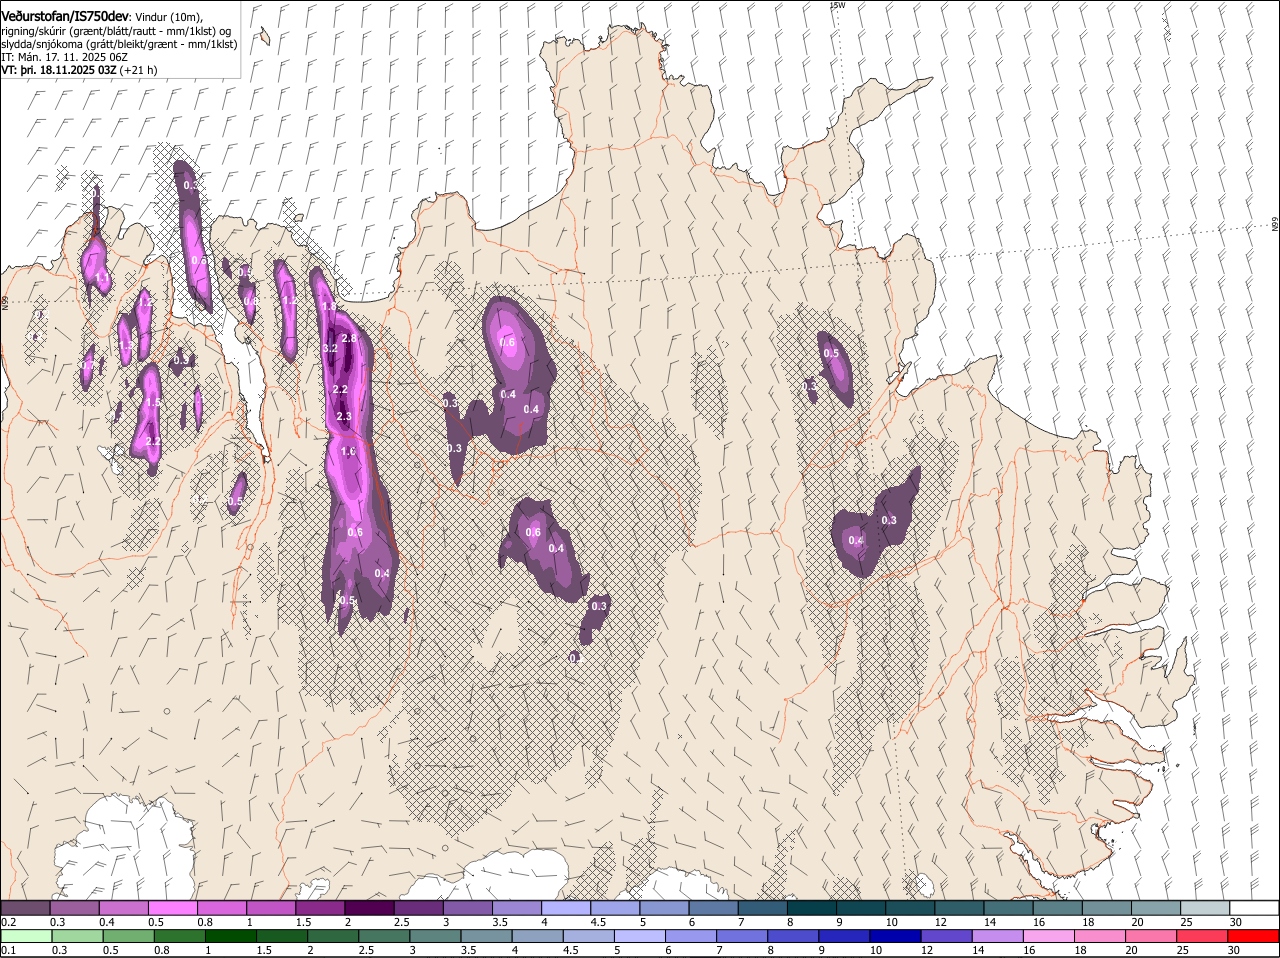Select lower legend swatch between 0.8 and 1
Viewport: 1280px width, 958px height.
click(x=179, y=936)
